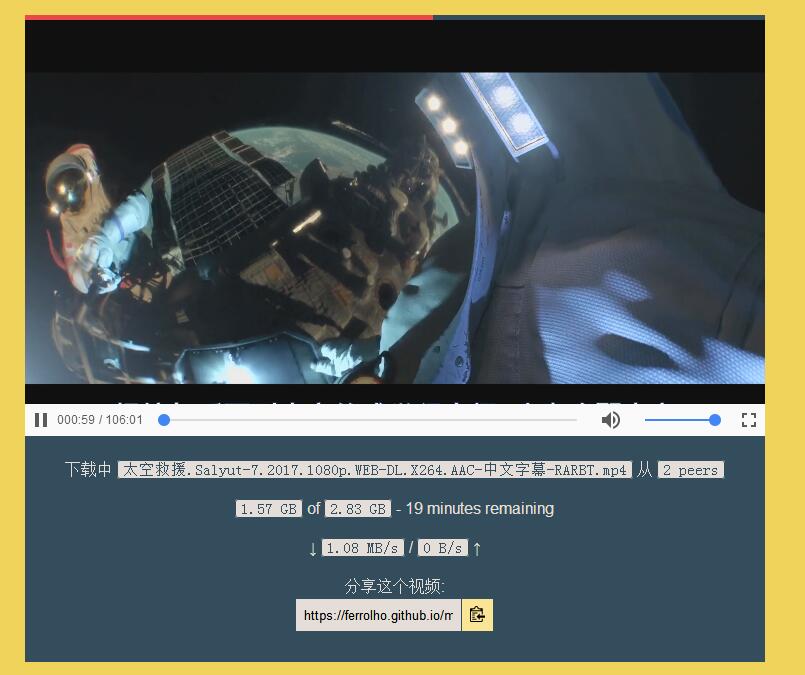Click the volume slider handle

tap(714, 420)
